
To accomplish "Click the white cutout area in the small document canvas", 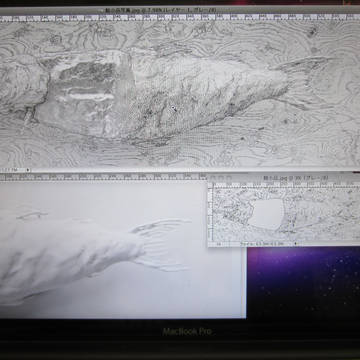I will (266, 214).
